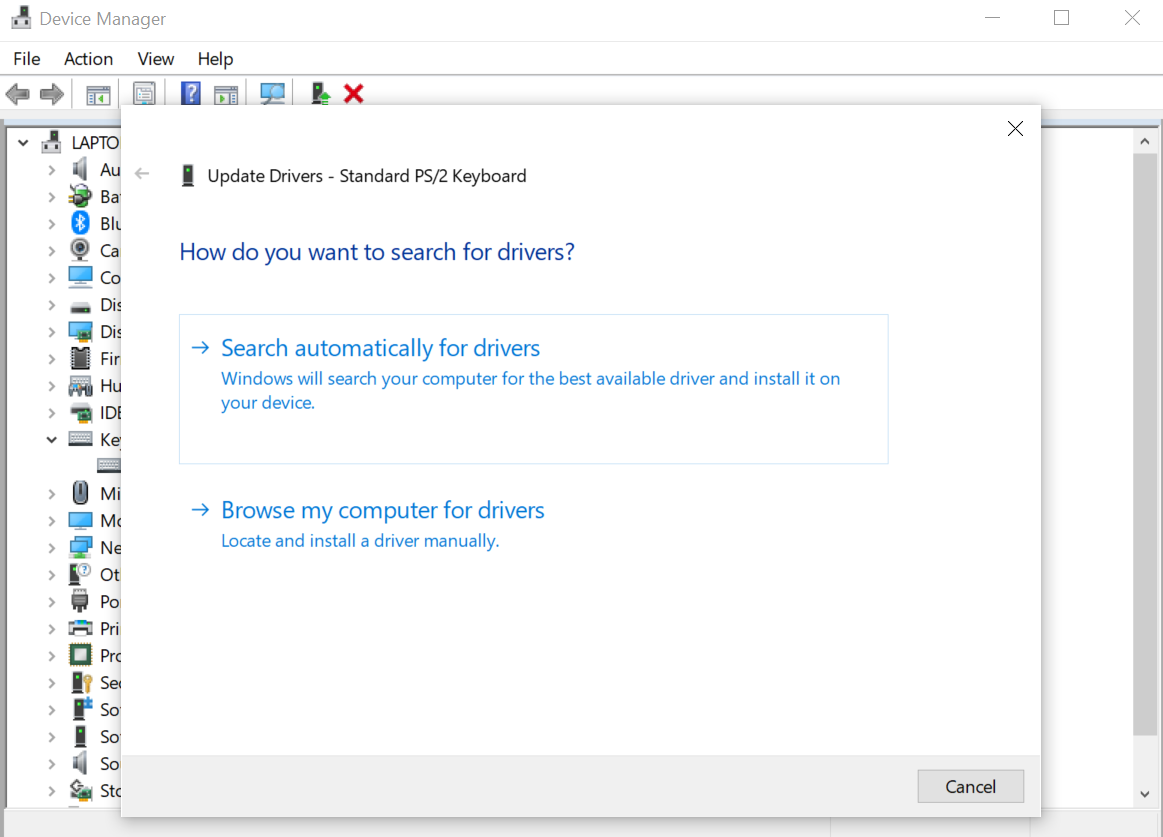Click the blue question mark Help icon

click(191, 93)
